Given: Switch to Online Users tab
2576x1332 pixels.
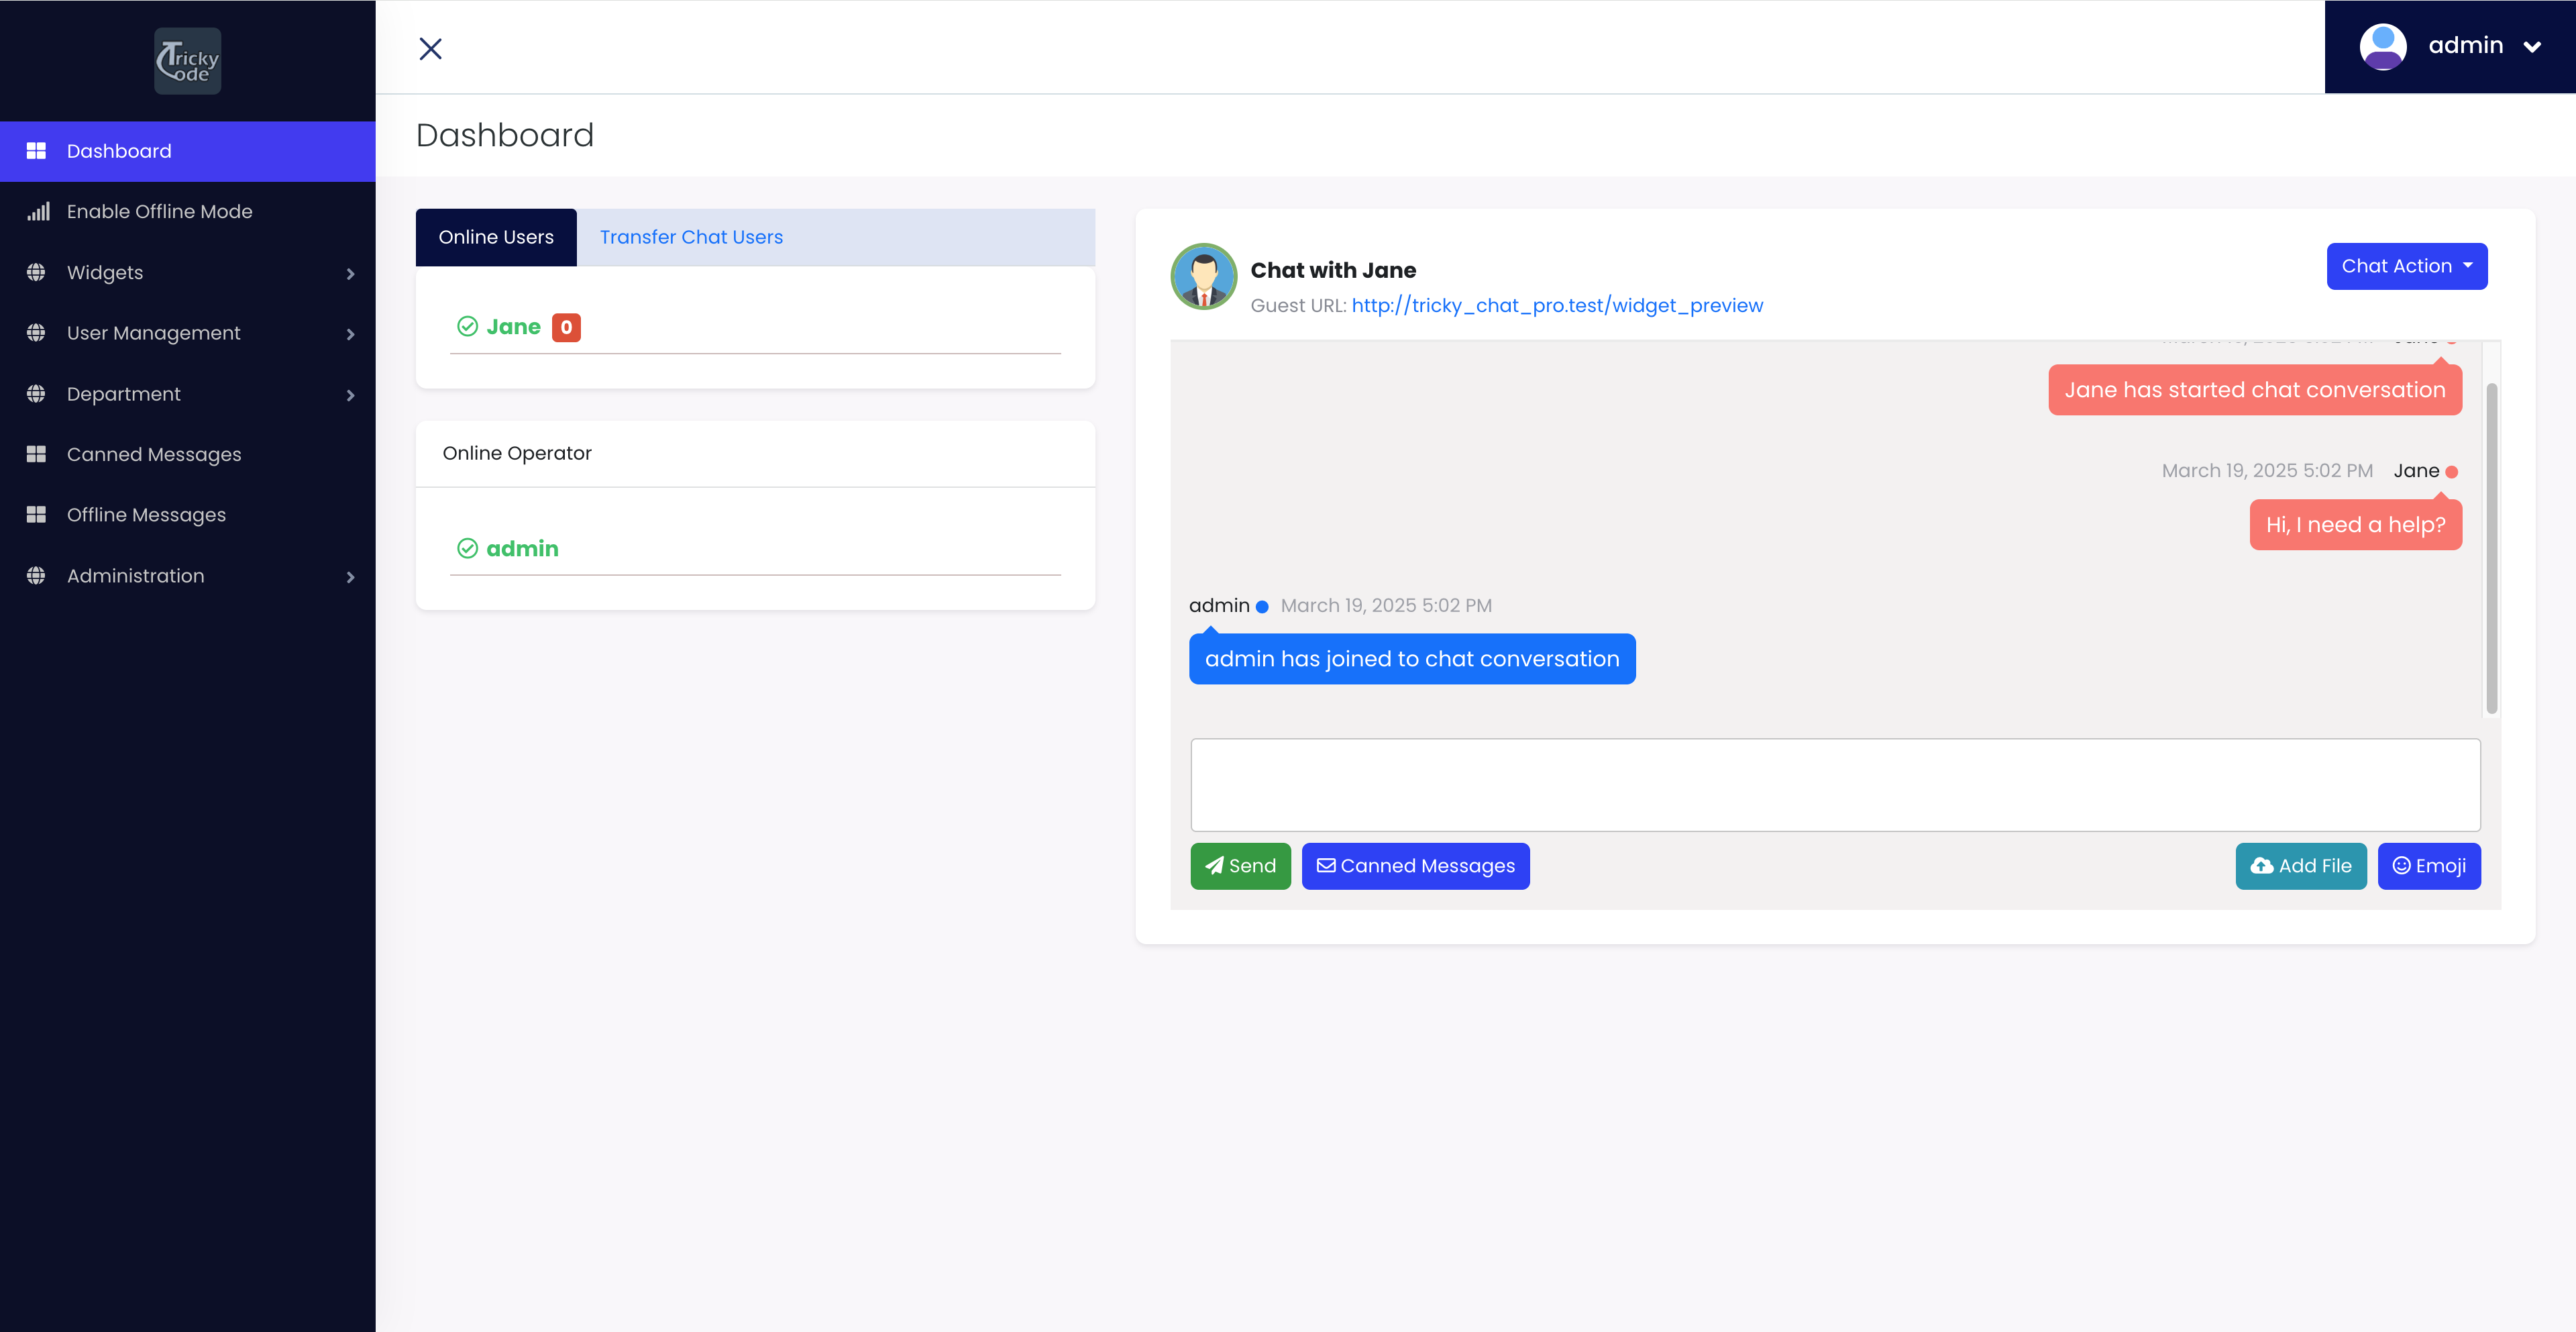Looking at the screenshot, I should point(496,237).
